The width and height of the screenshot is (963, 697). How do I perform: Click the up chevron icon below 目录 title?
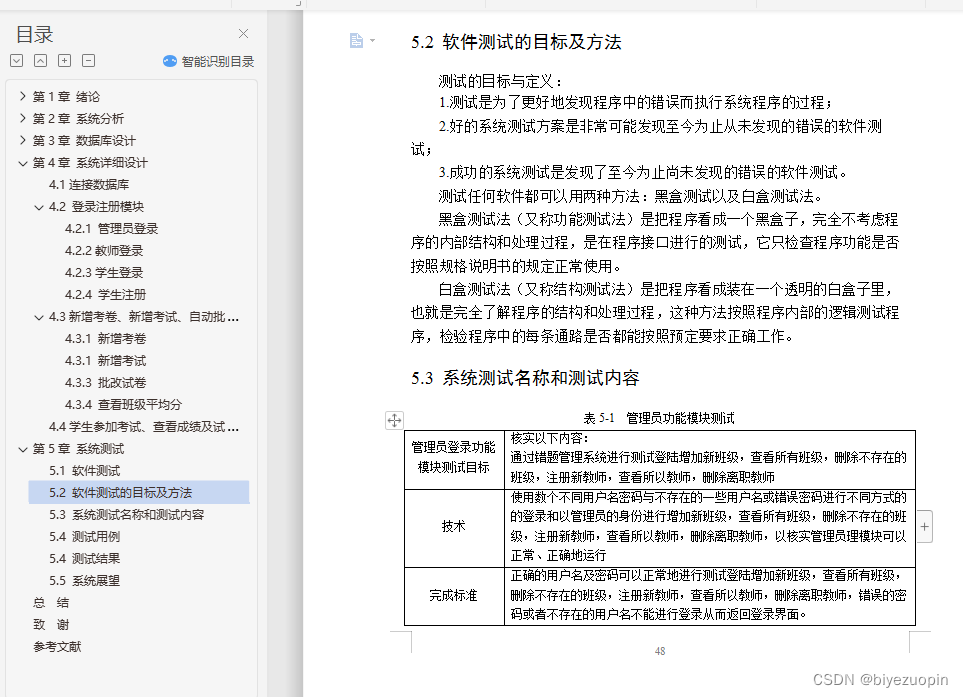[x=40, y=60]
